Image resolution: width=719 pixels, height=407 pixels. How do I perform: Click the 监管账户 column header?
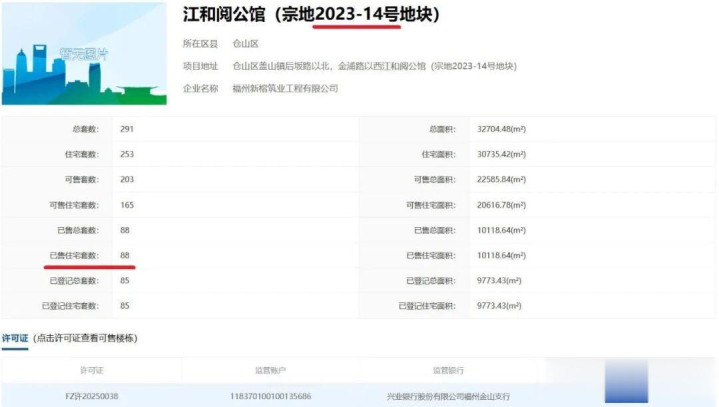tap(271, 370)
